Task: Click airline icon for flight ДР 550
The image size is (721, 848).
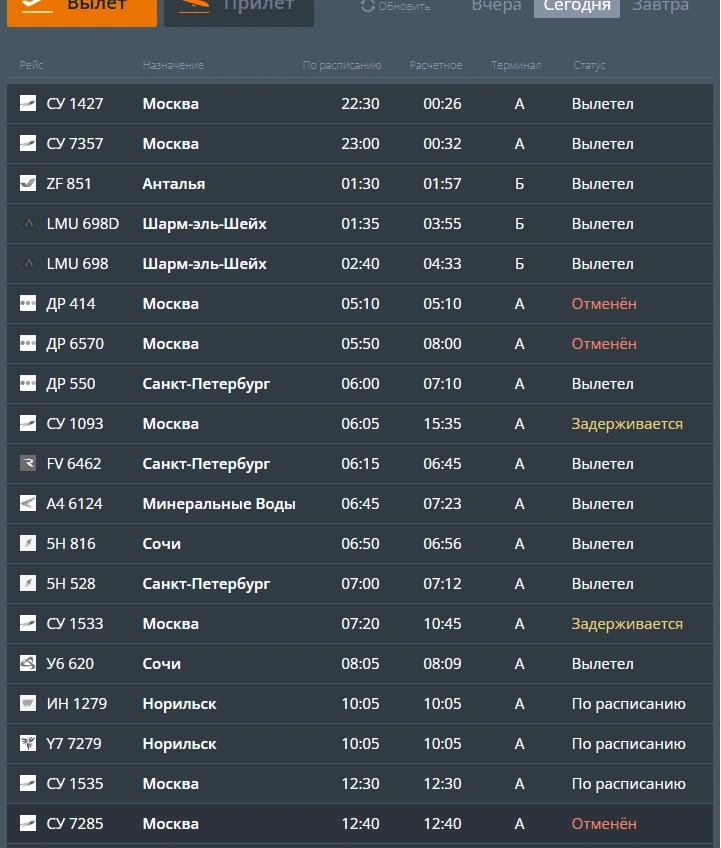Action: [x=28, y=383]
